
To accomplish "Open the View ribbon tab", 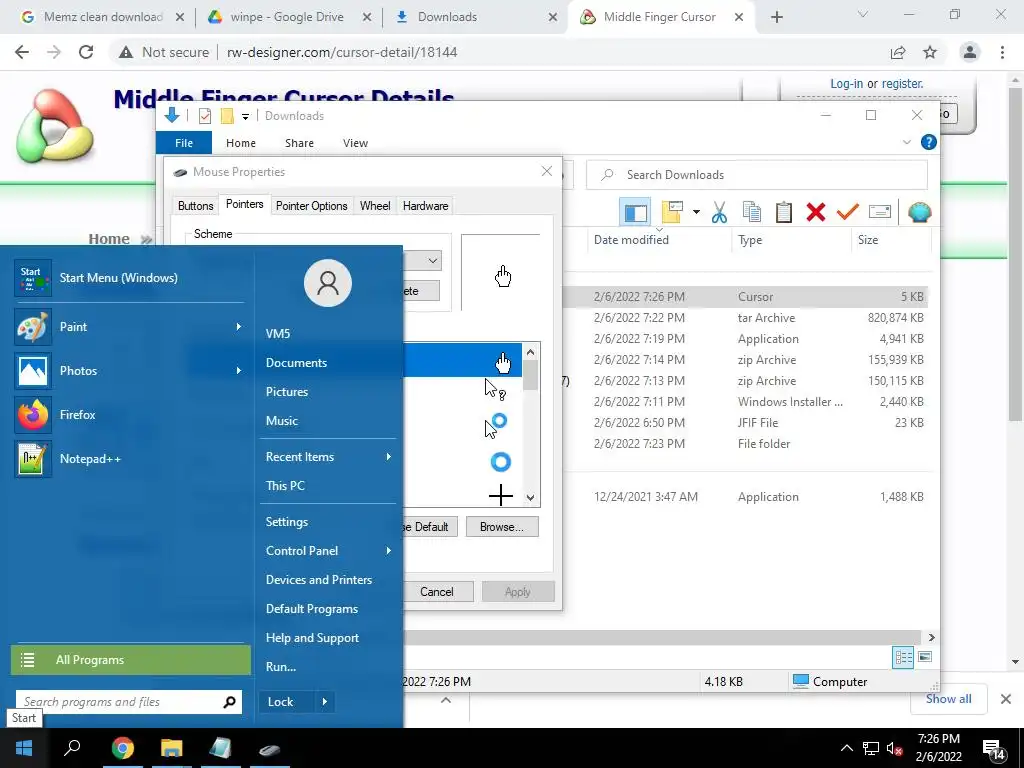I will 355,143.
